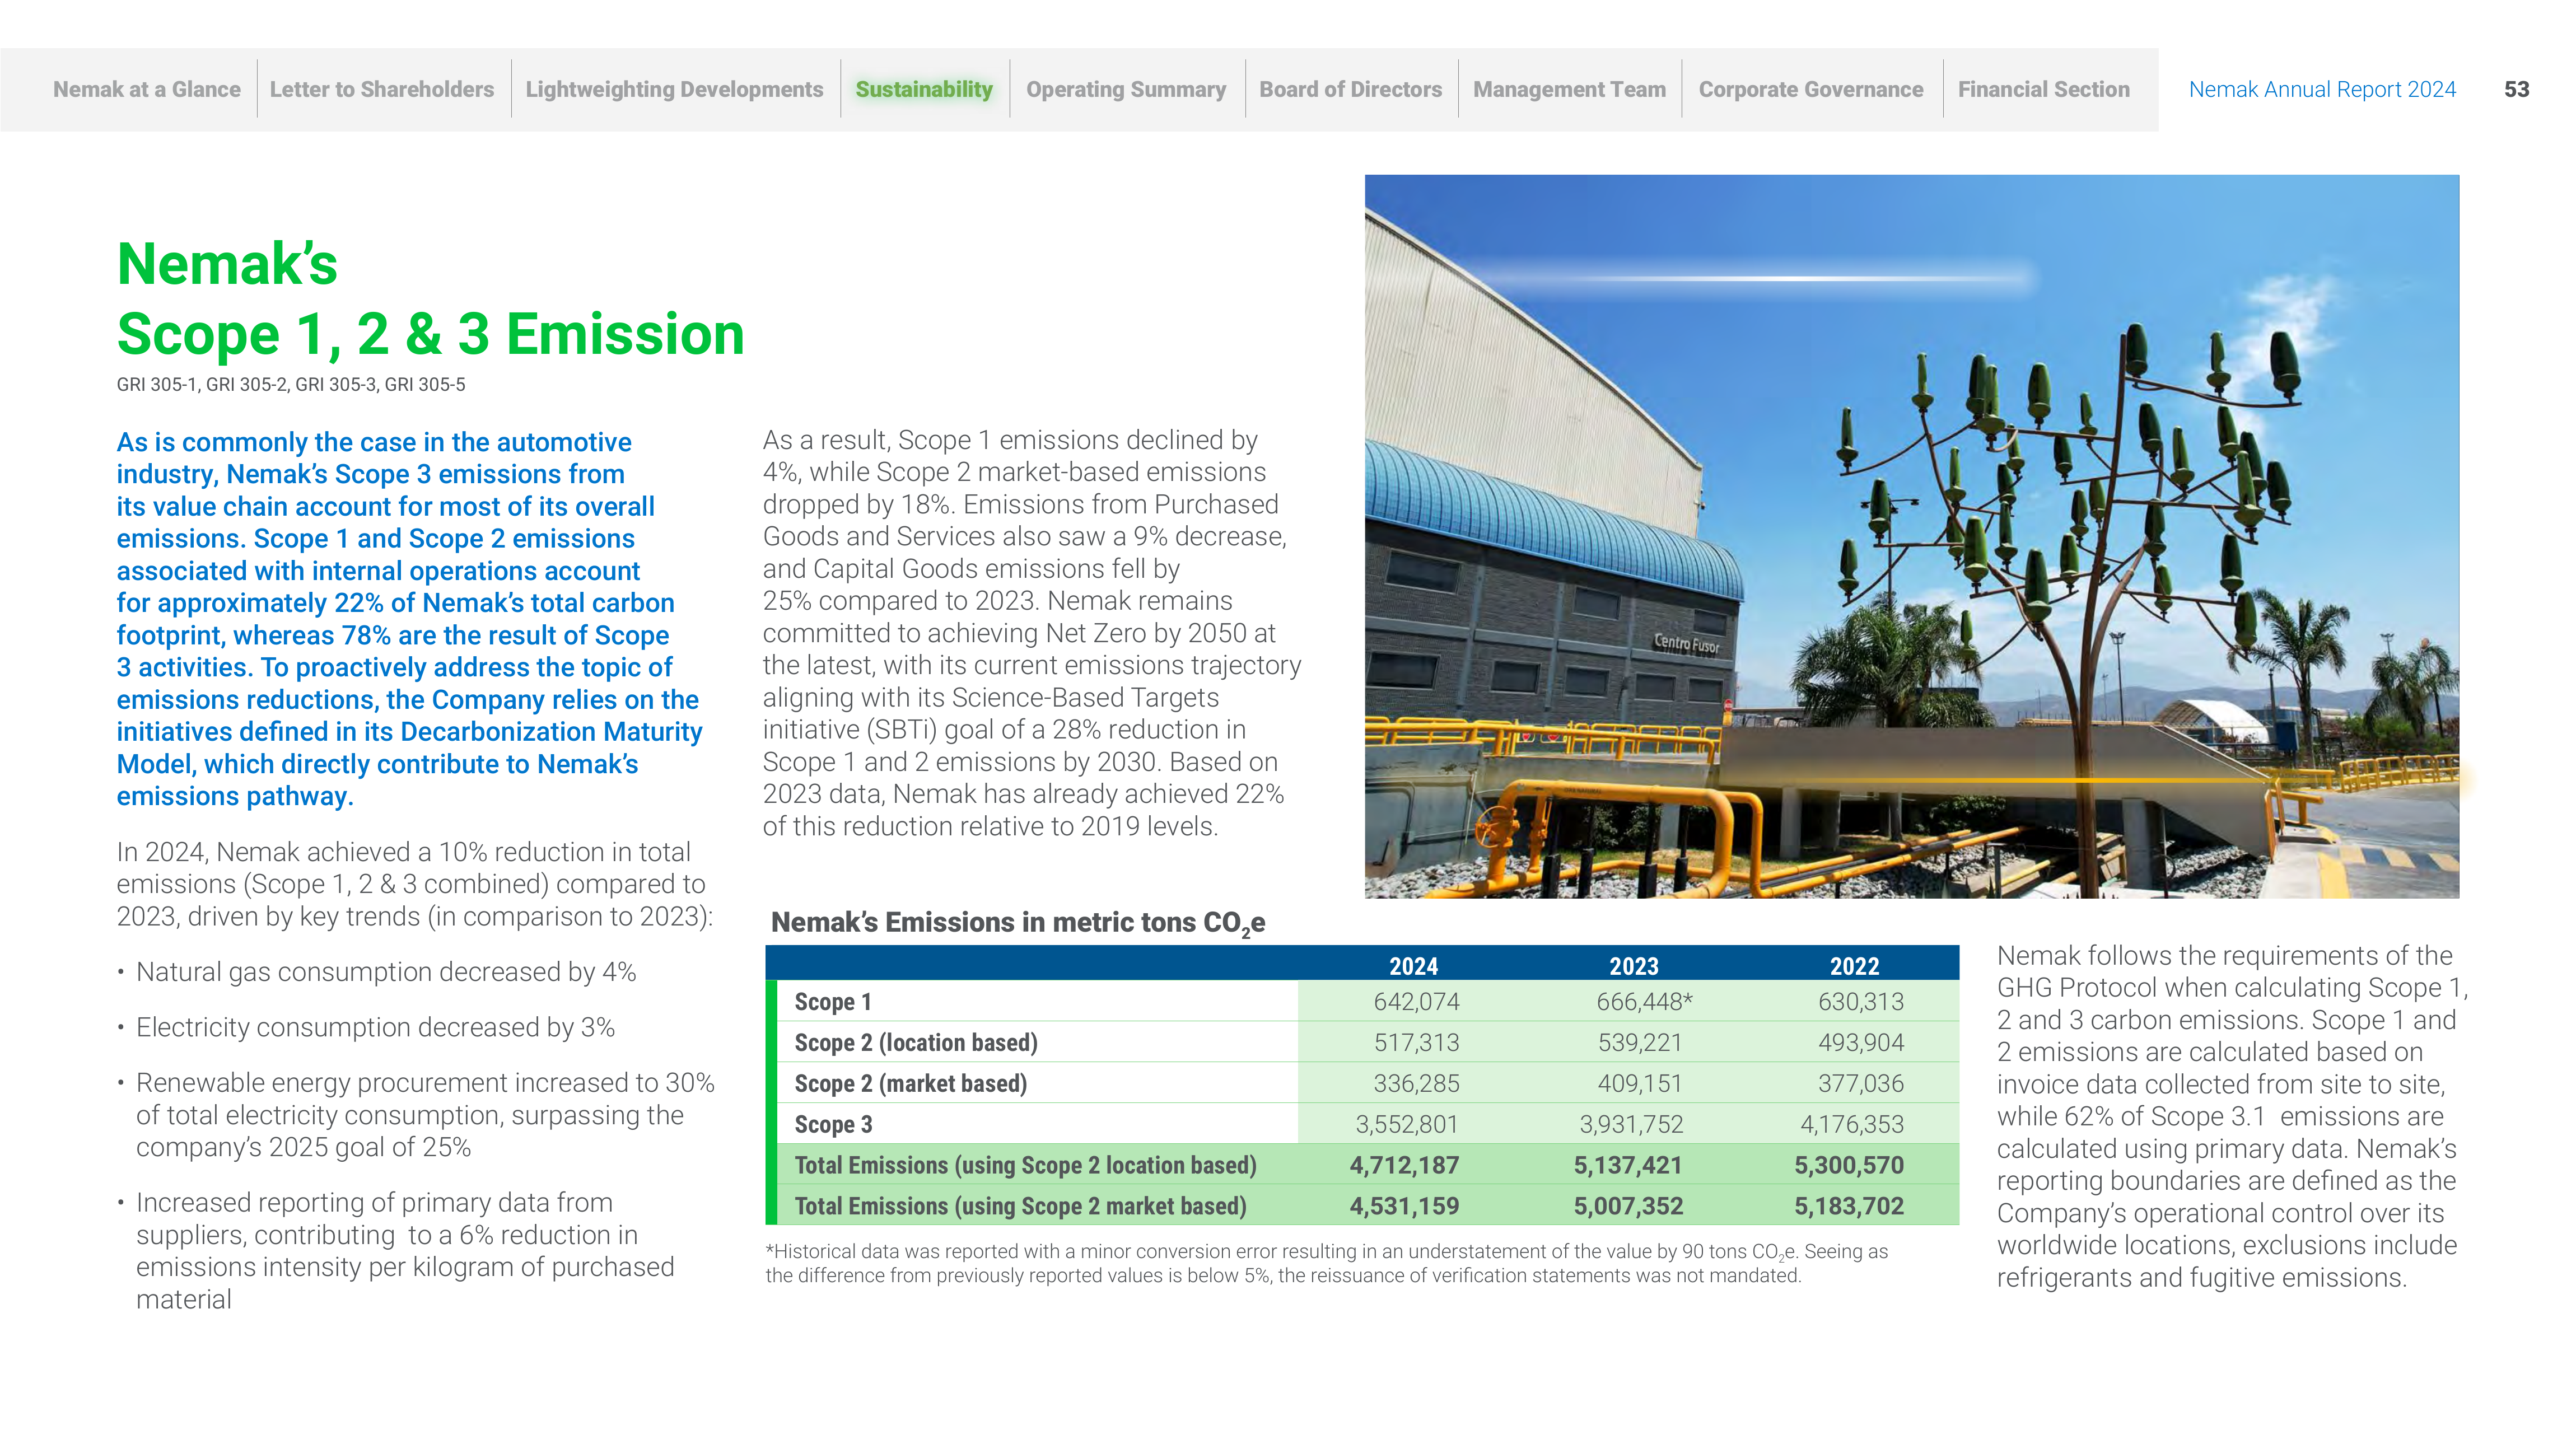This screenshot has height=1449, width=2576.
Task: Select the Sustainability tab
Action: pyautogui.click(x=924, y=89)
